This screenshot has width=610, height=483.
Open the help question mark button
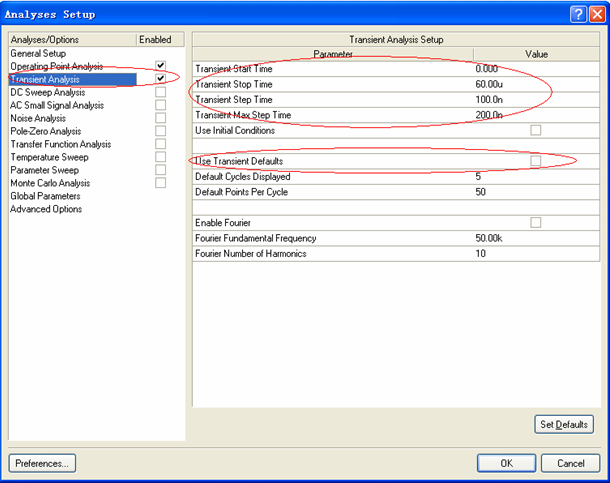point(578,14)
